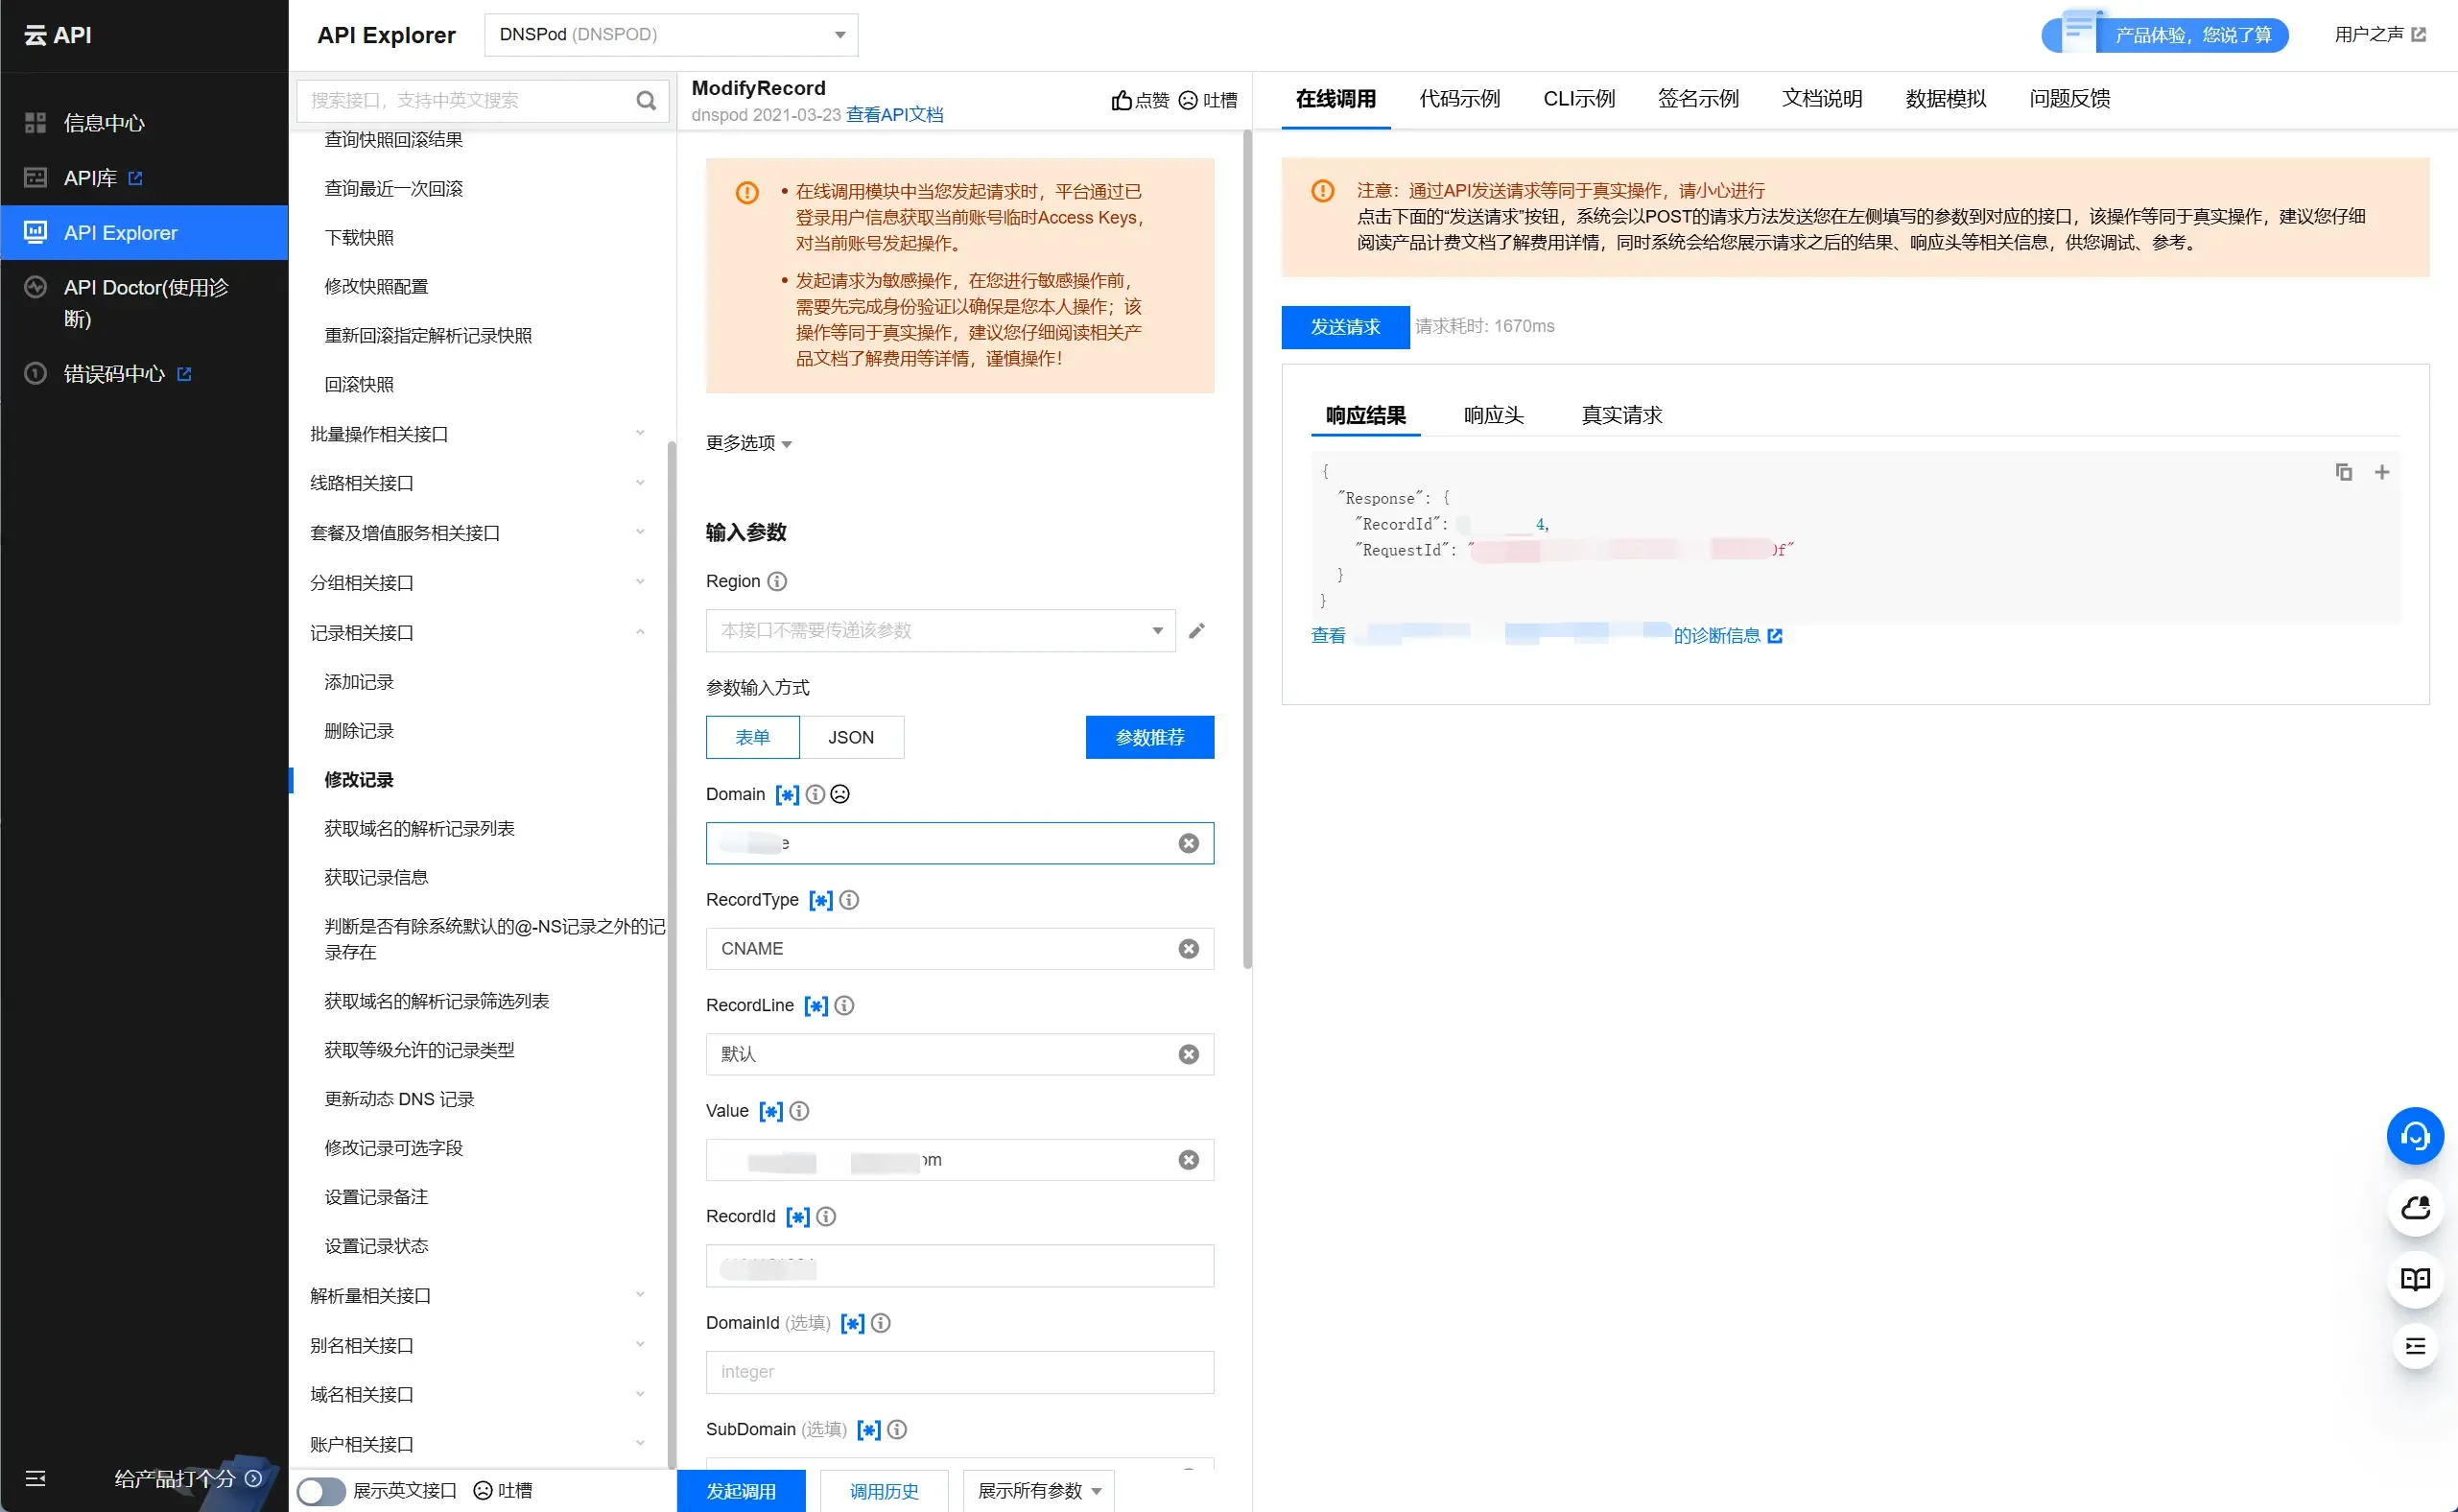Click 参数推荐 button
Screen dimensions: 2458x1512
(x=1149, y=737)
